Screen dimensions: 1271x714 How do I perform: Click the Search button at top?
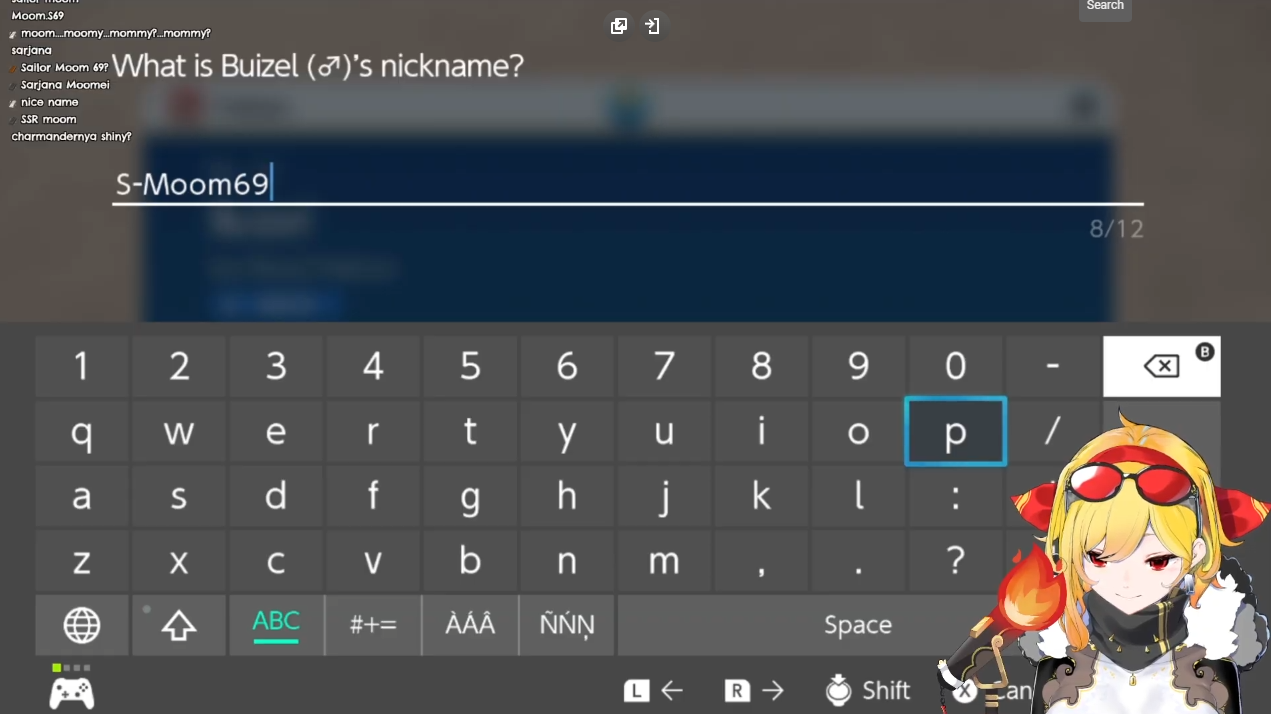[x=1105, y=7]
